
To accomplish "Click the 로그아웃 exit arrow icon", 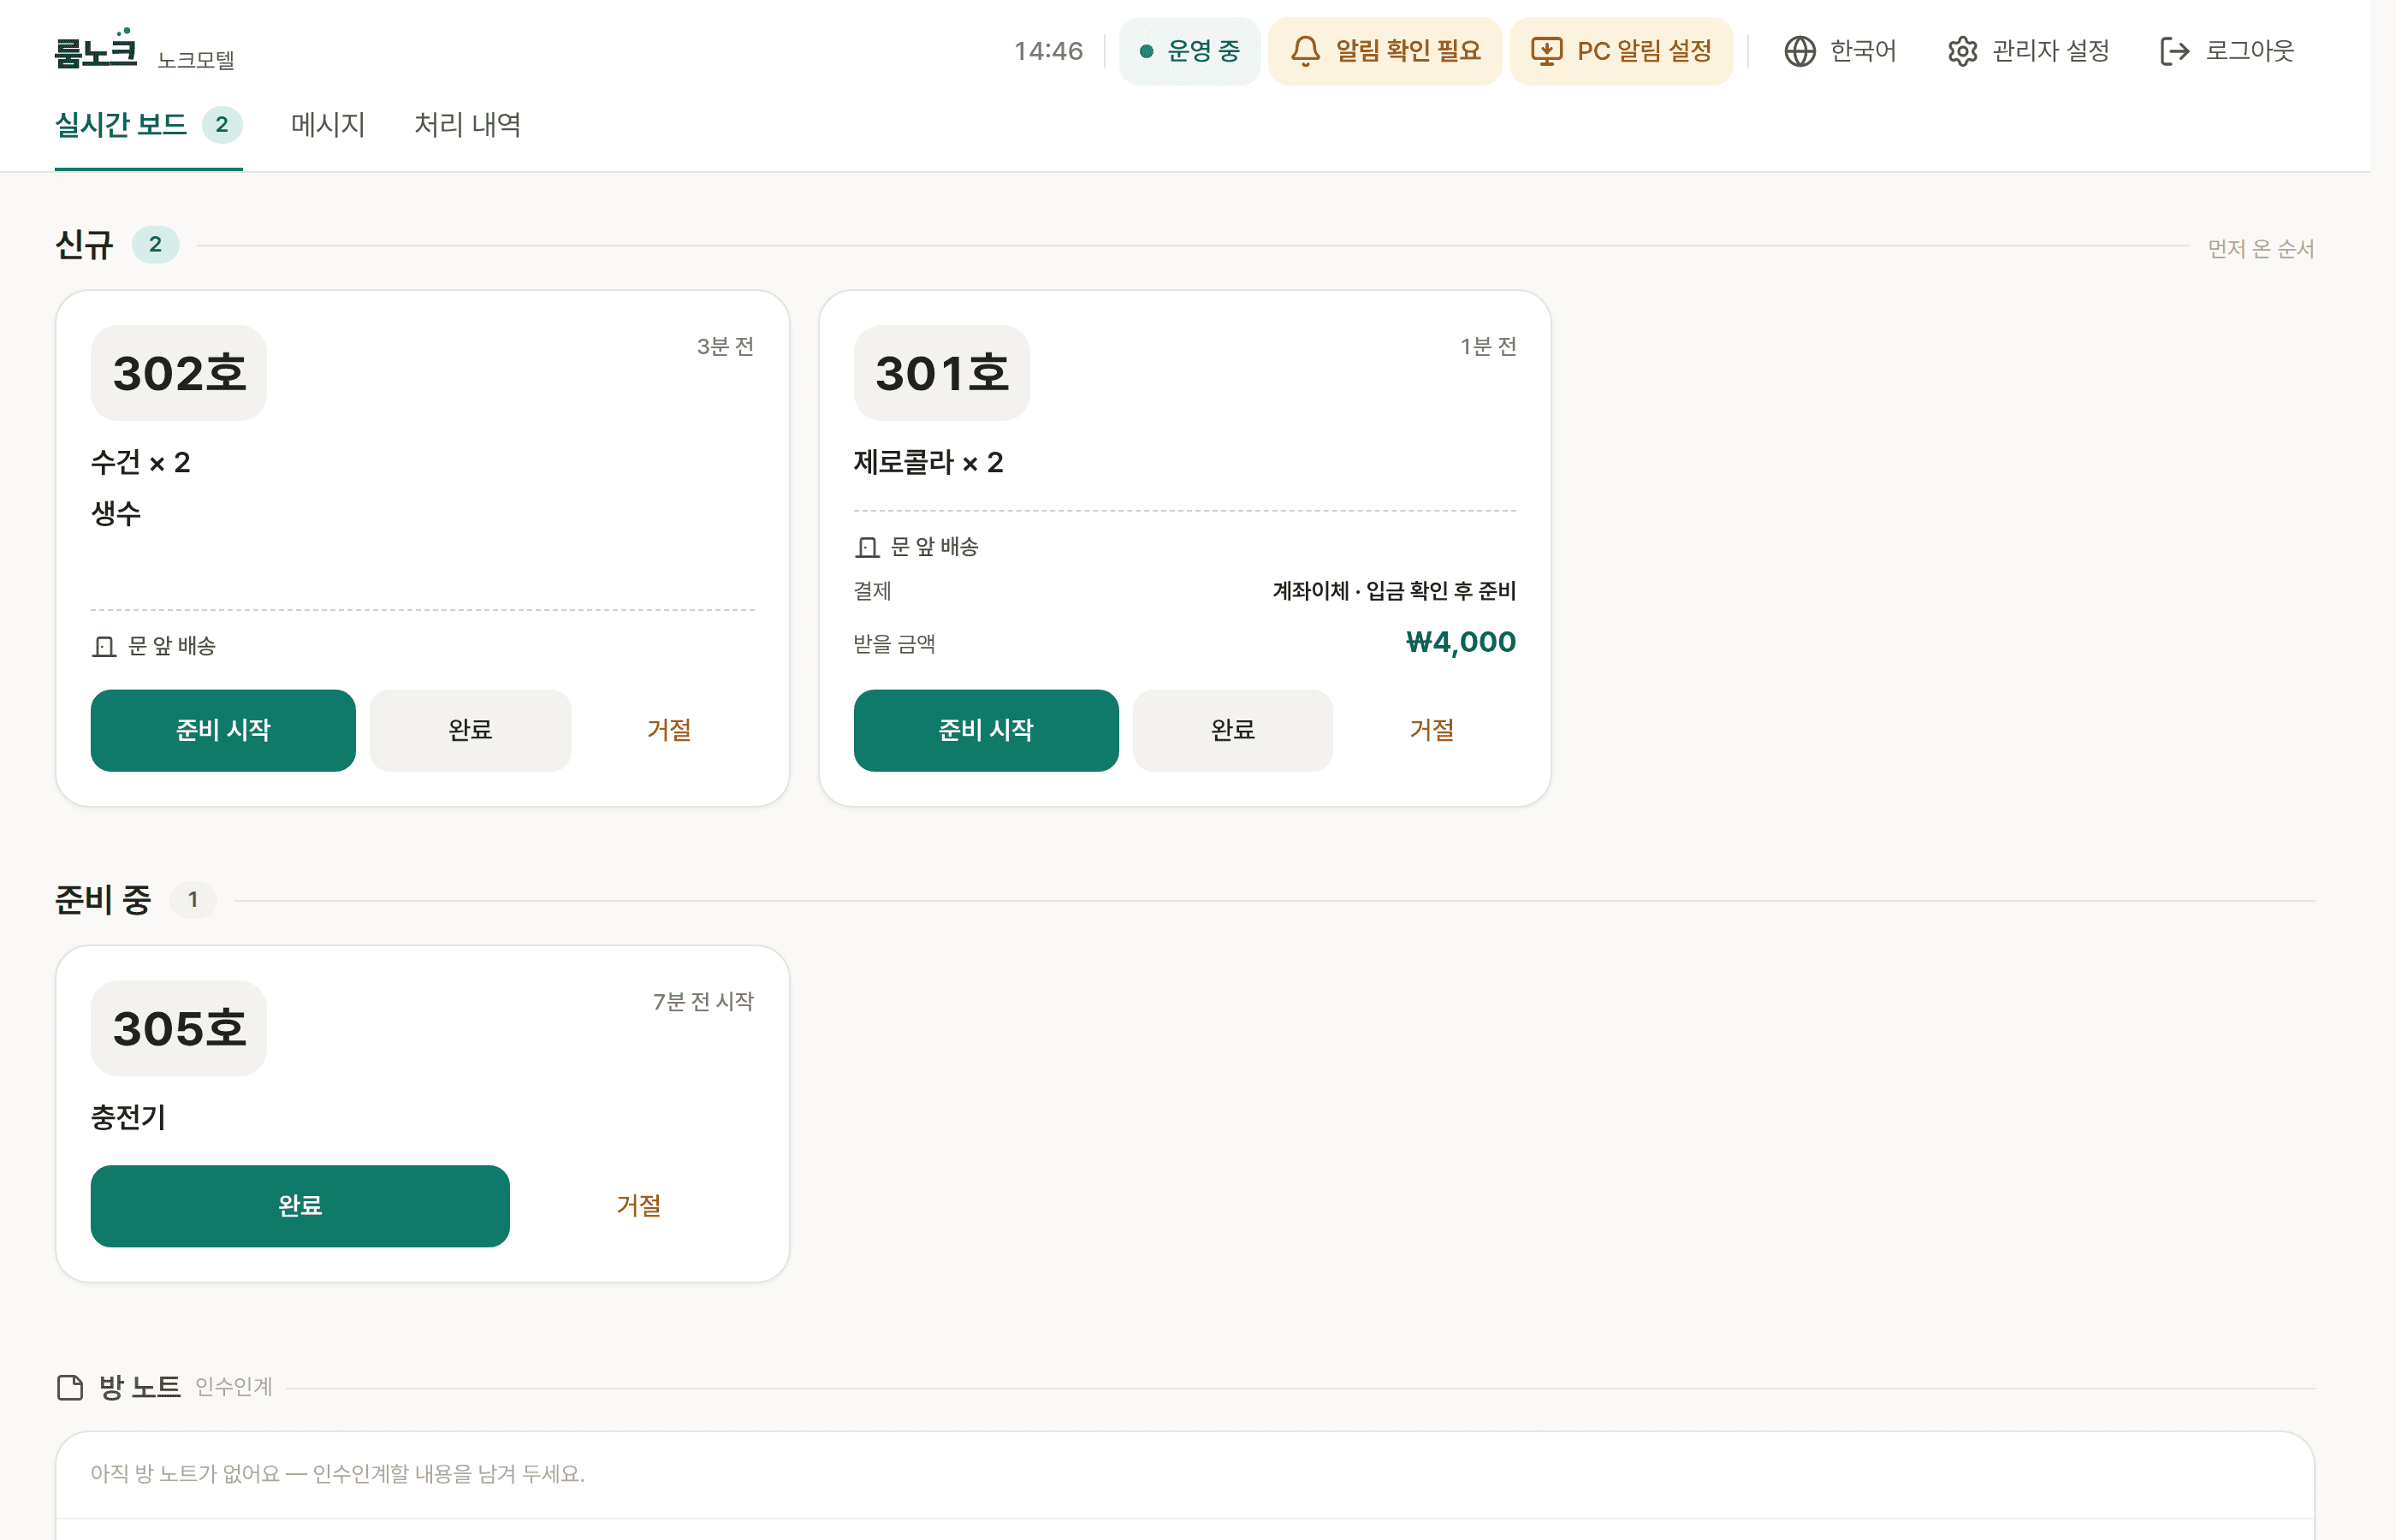I will (x=2174, y=51).
